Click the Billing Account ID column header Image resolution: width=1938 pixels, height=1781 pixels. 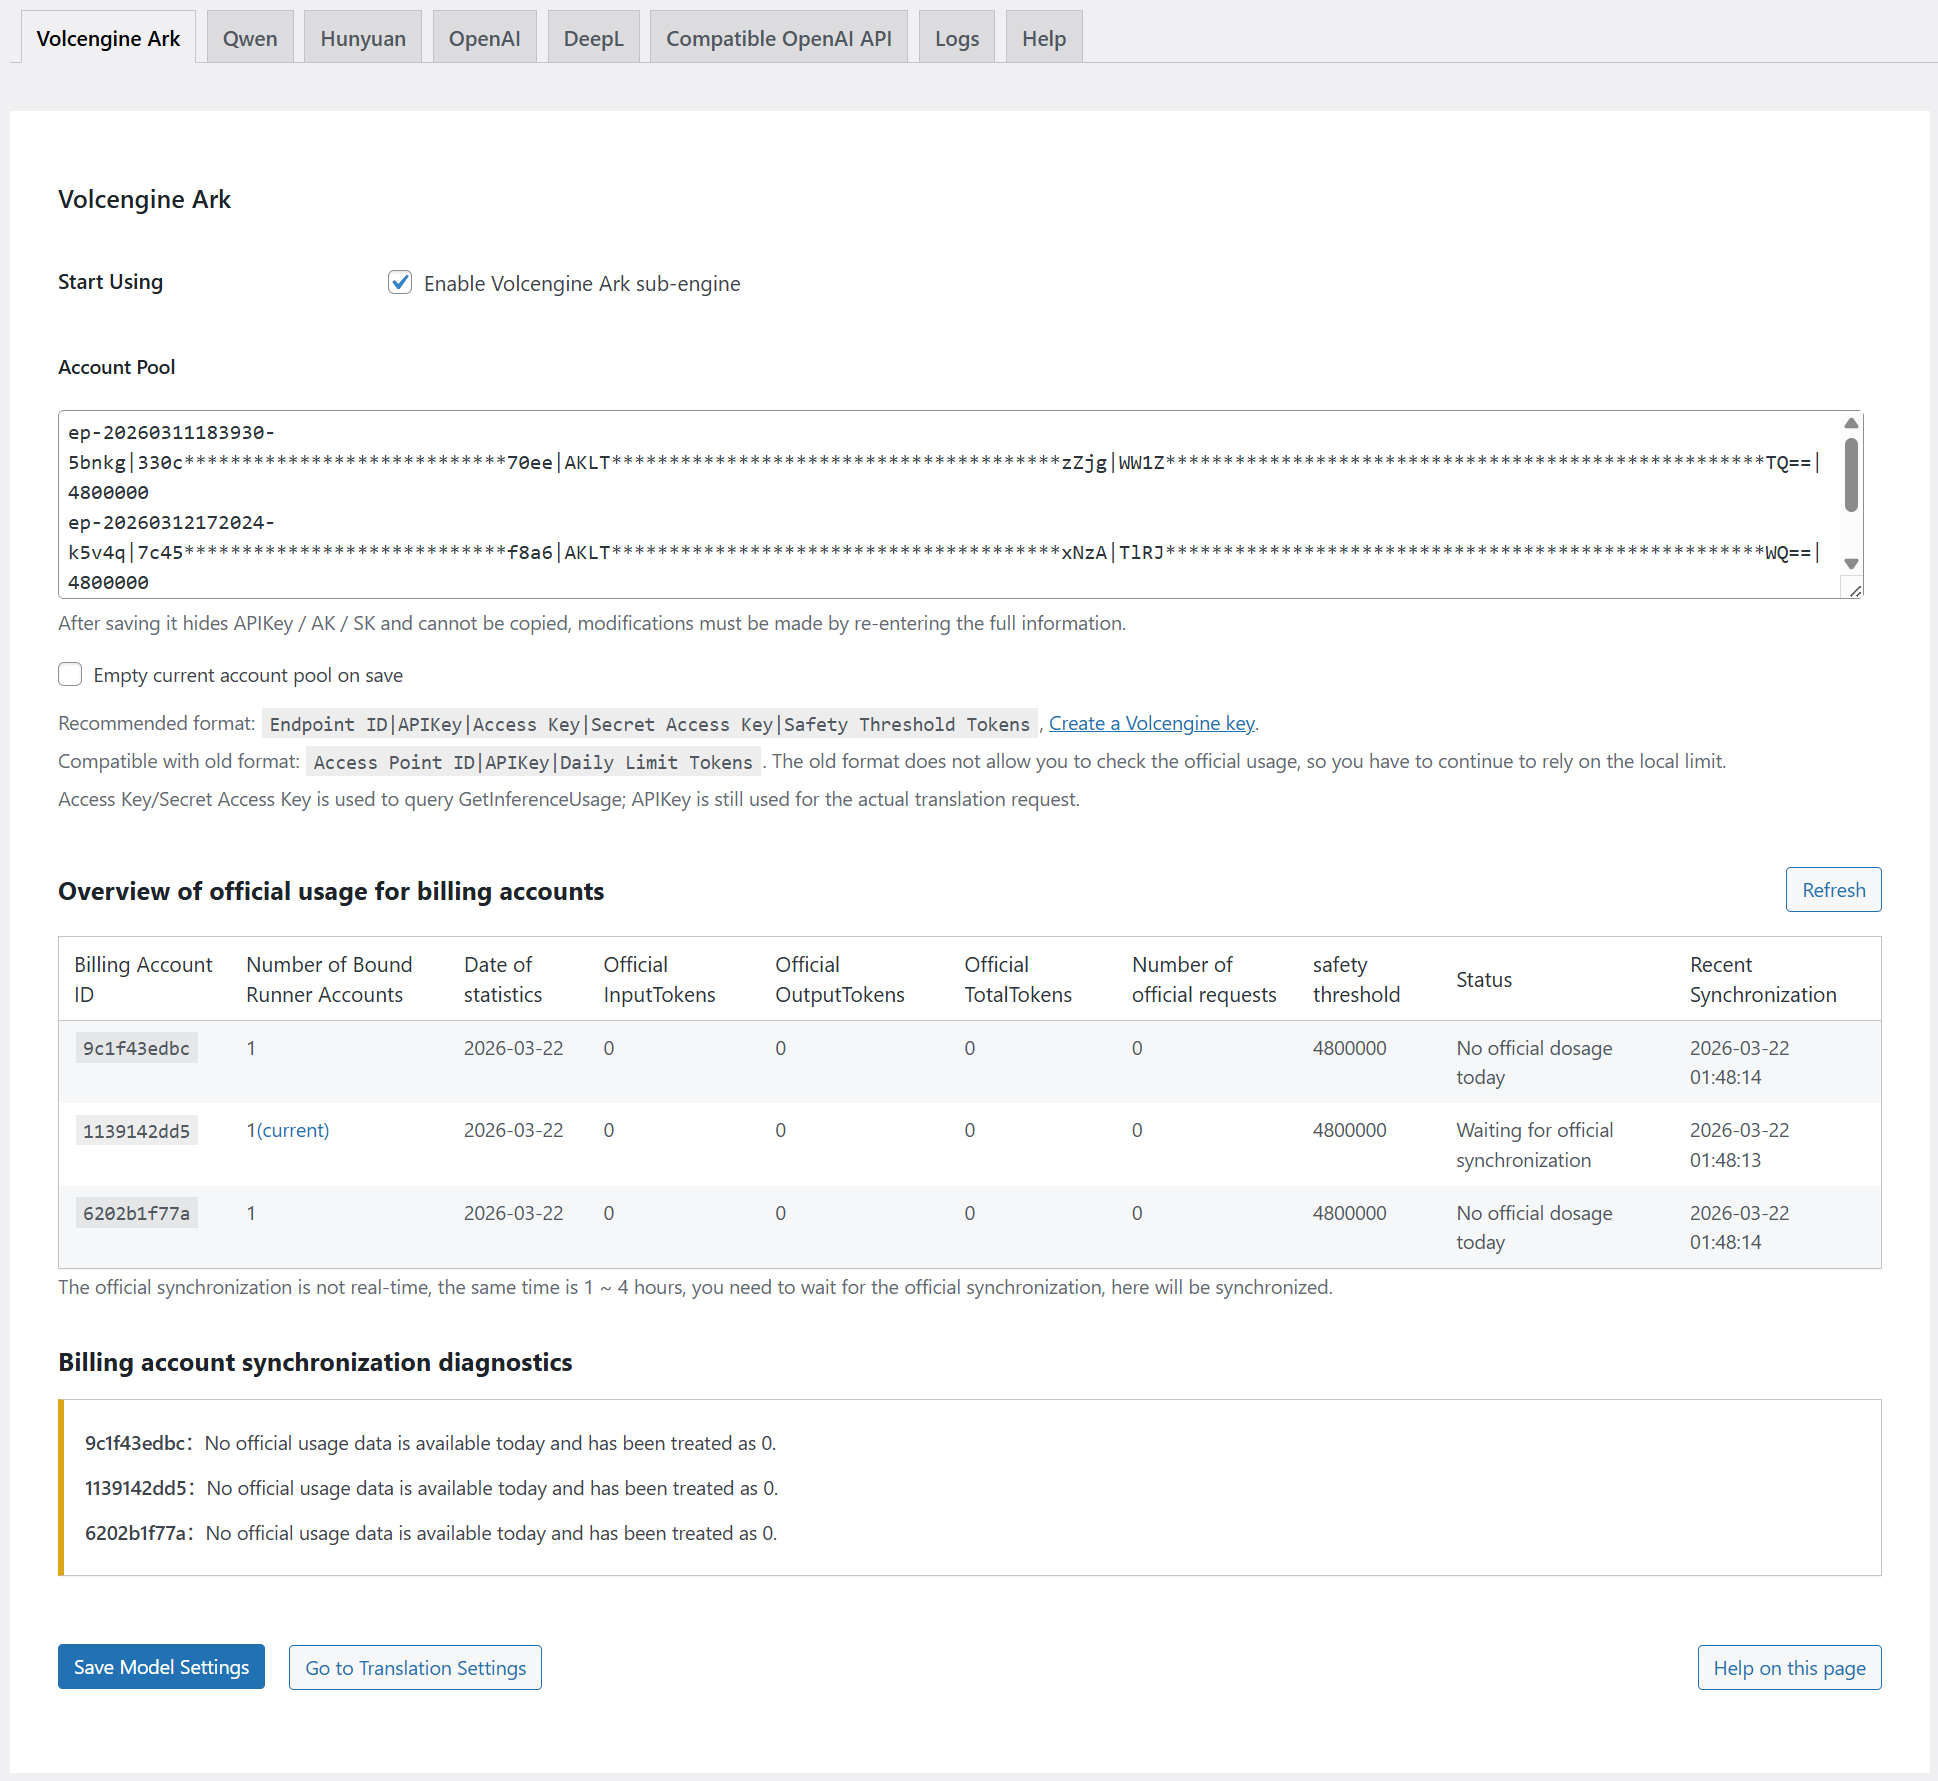143,979
